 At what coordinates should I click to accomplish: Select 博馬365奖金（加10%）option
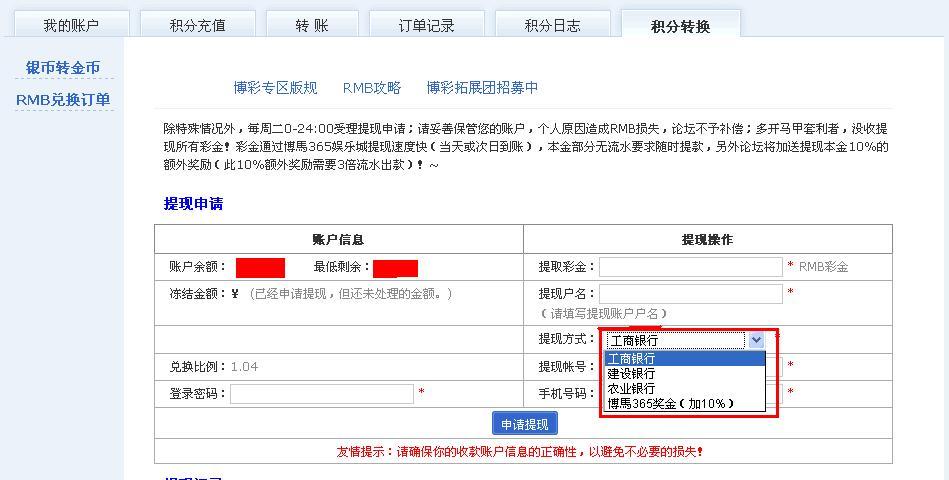tap(685, 403)
